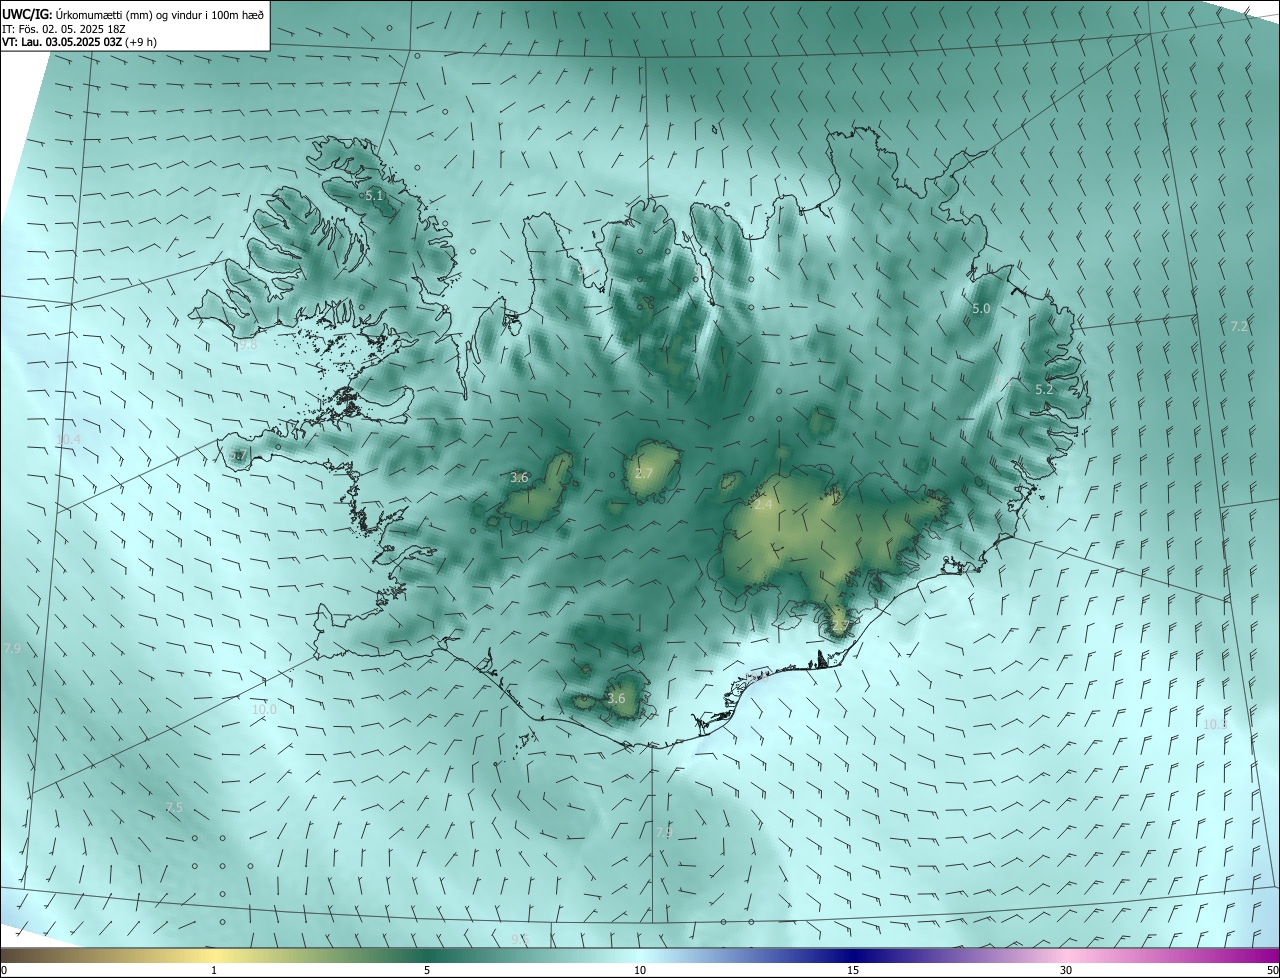This screenshot has width=1280, height=978.
Task: Click the 5.1 value in the Westfjords
Action: click(x=374, y=196)
